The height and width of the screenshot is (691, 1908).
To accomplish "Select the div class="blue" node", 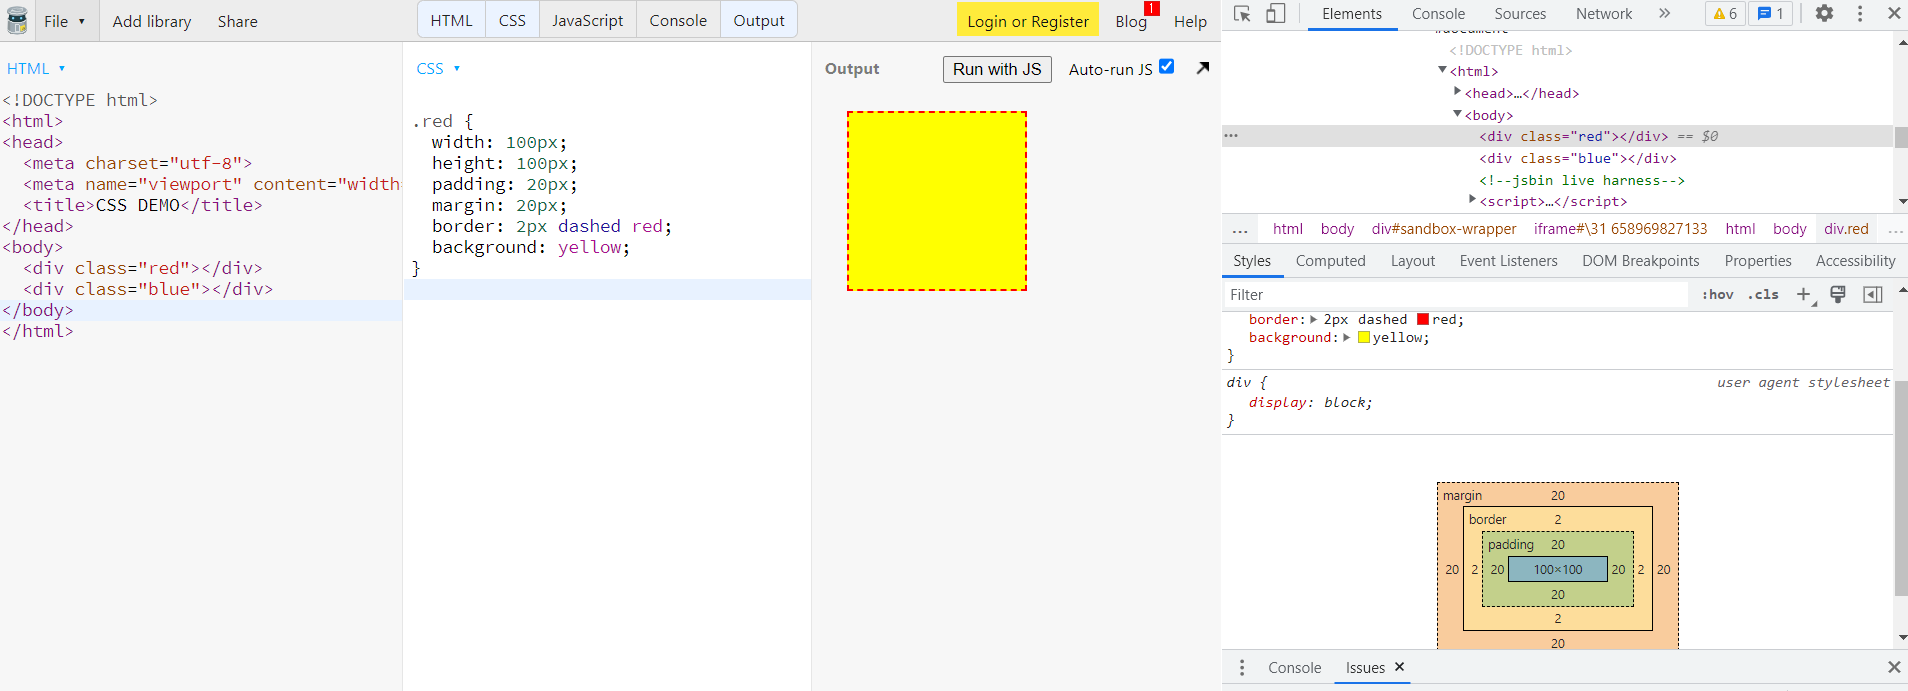I will point(1578,158).
